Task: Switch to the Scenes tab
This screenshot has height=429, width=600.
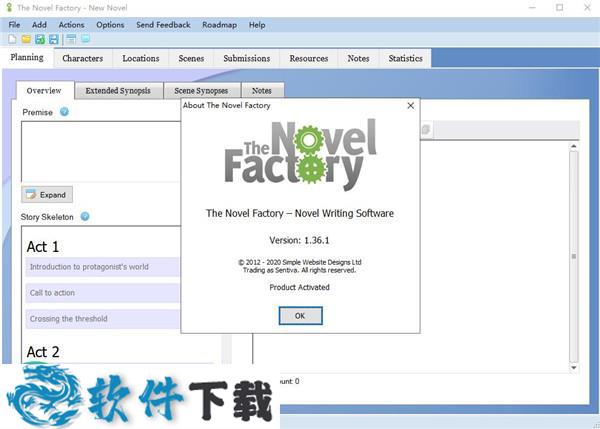Action: 191,59
